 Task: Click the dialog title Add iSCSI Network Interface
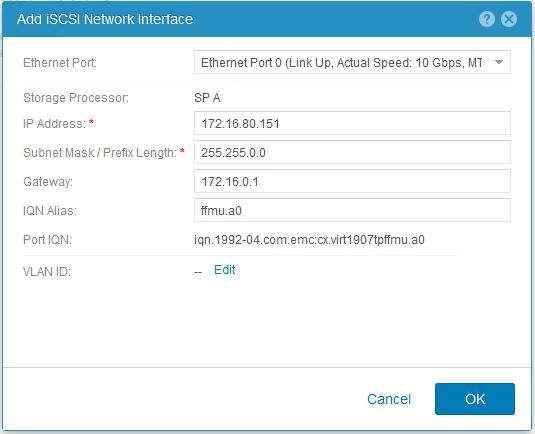[105, 19]
